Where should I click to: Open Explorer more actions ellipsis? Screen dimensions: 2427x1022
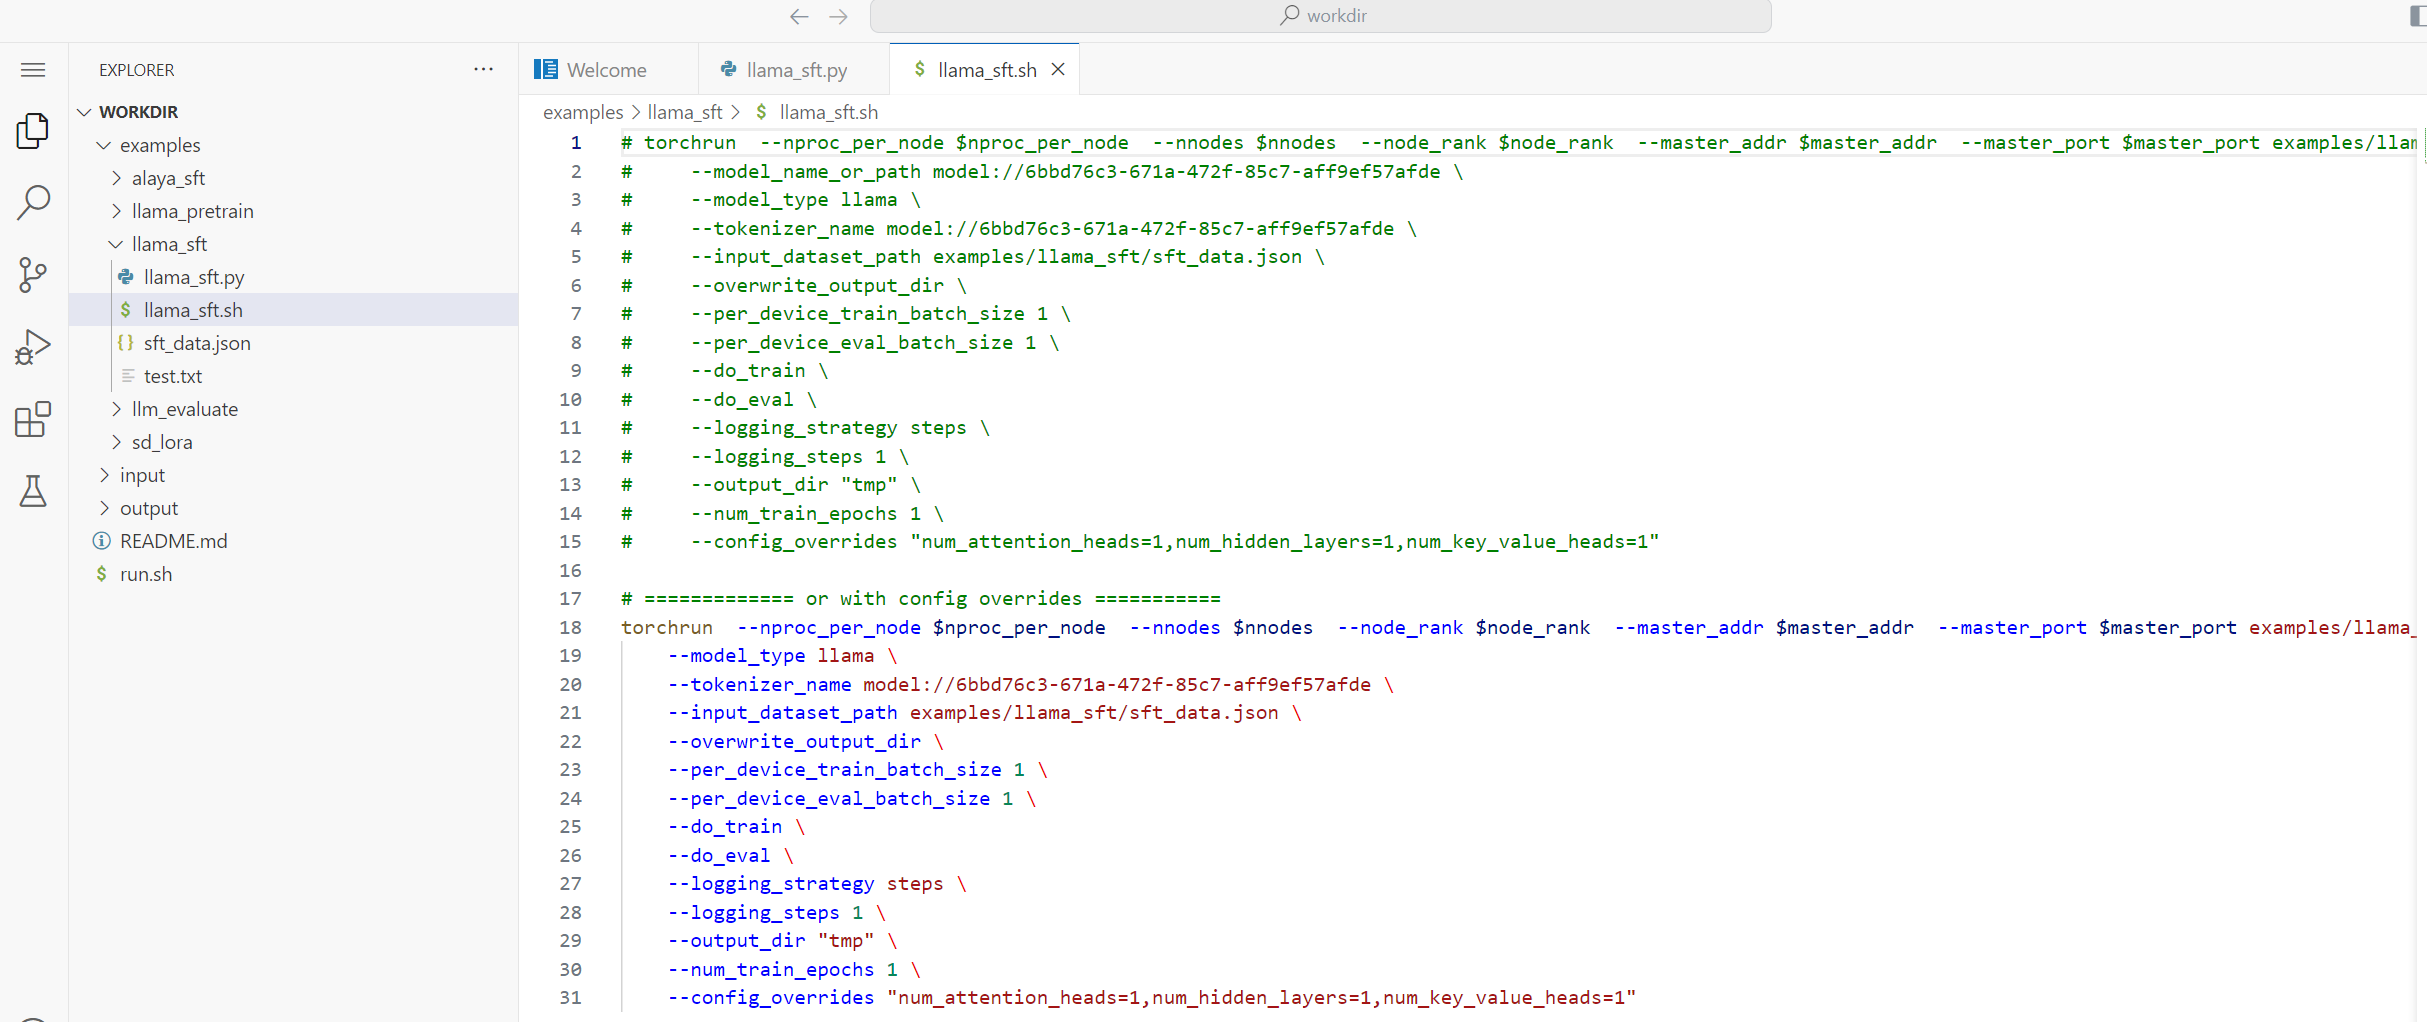tap(484, 70)
